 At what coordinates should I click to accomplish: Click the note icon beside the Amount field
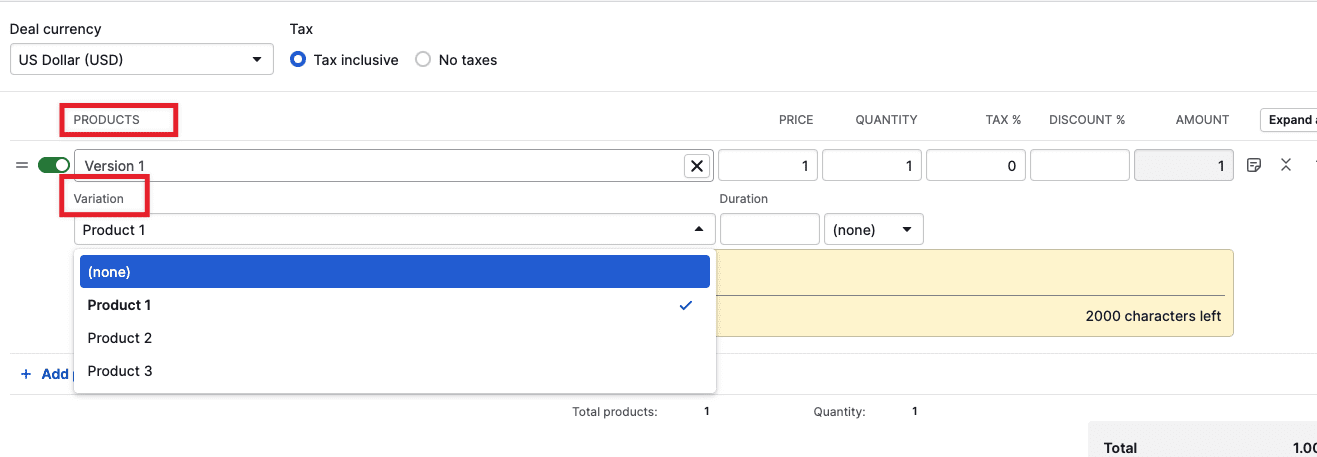(1254, 165)
